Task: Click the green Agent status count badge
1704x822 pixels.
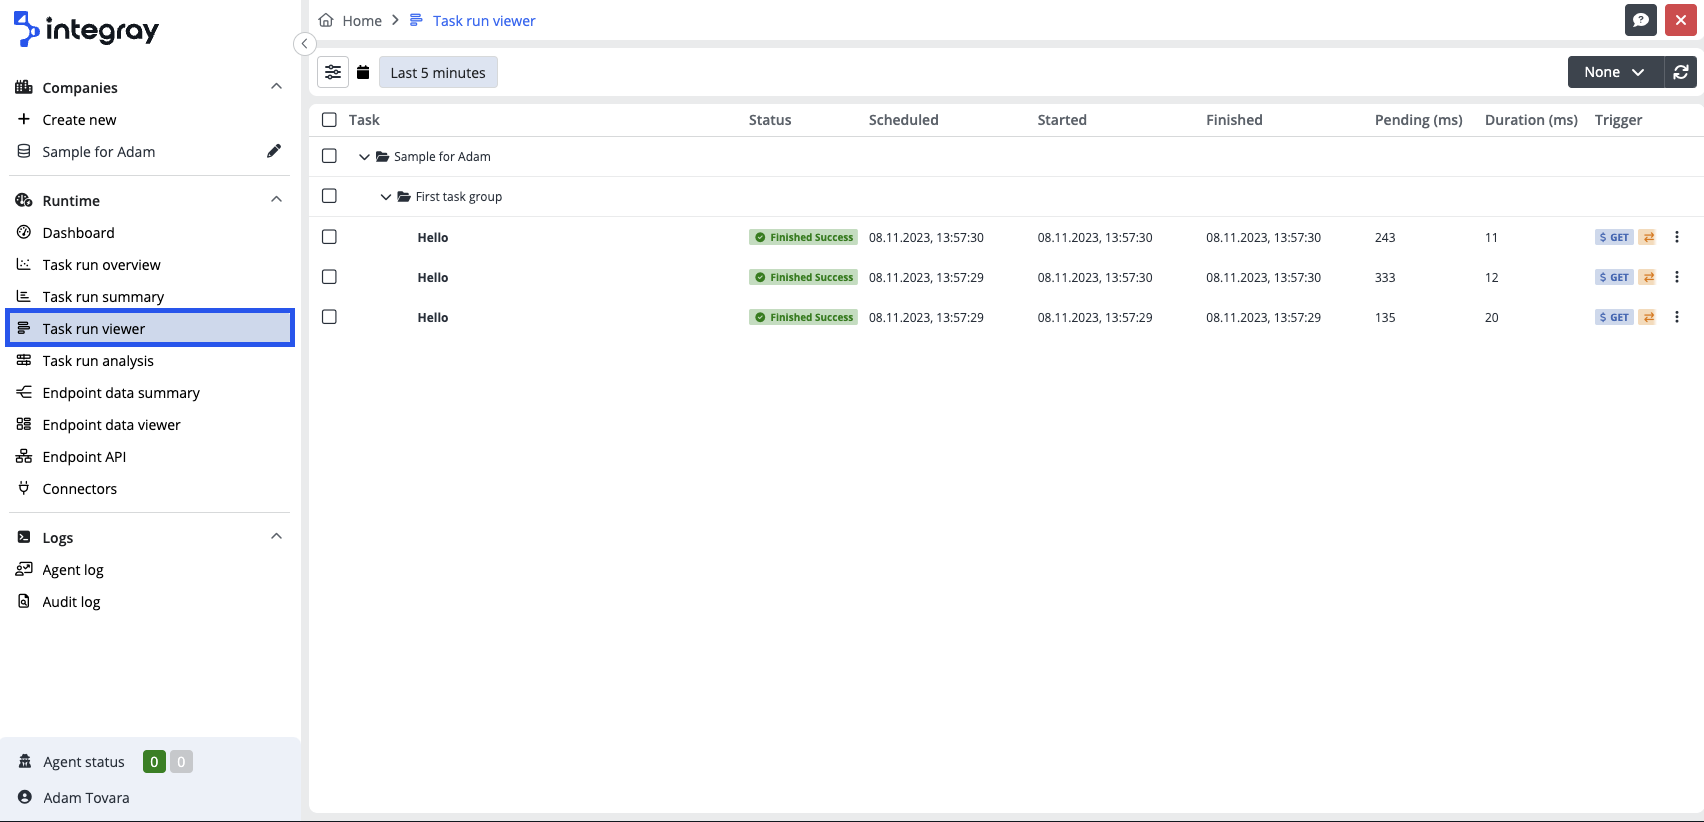Action: click(x=154, y=762)
